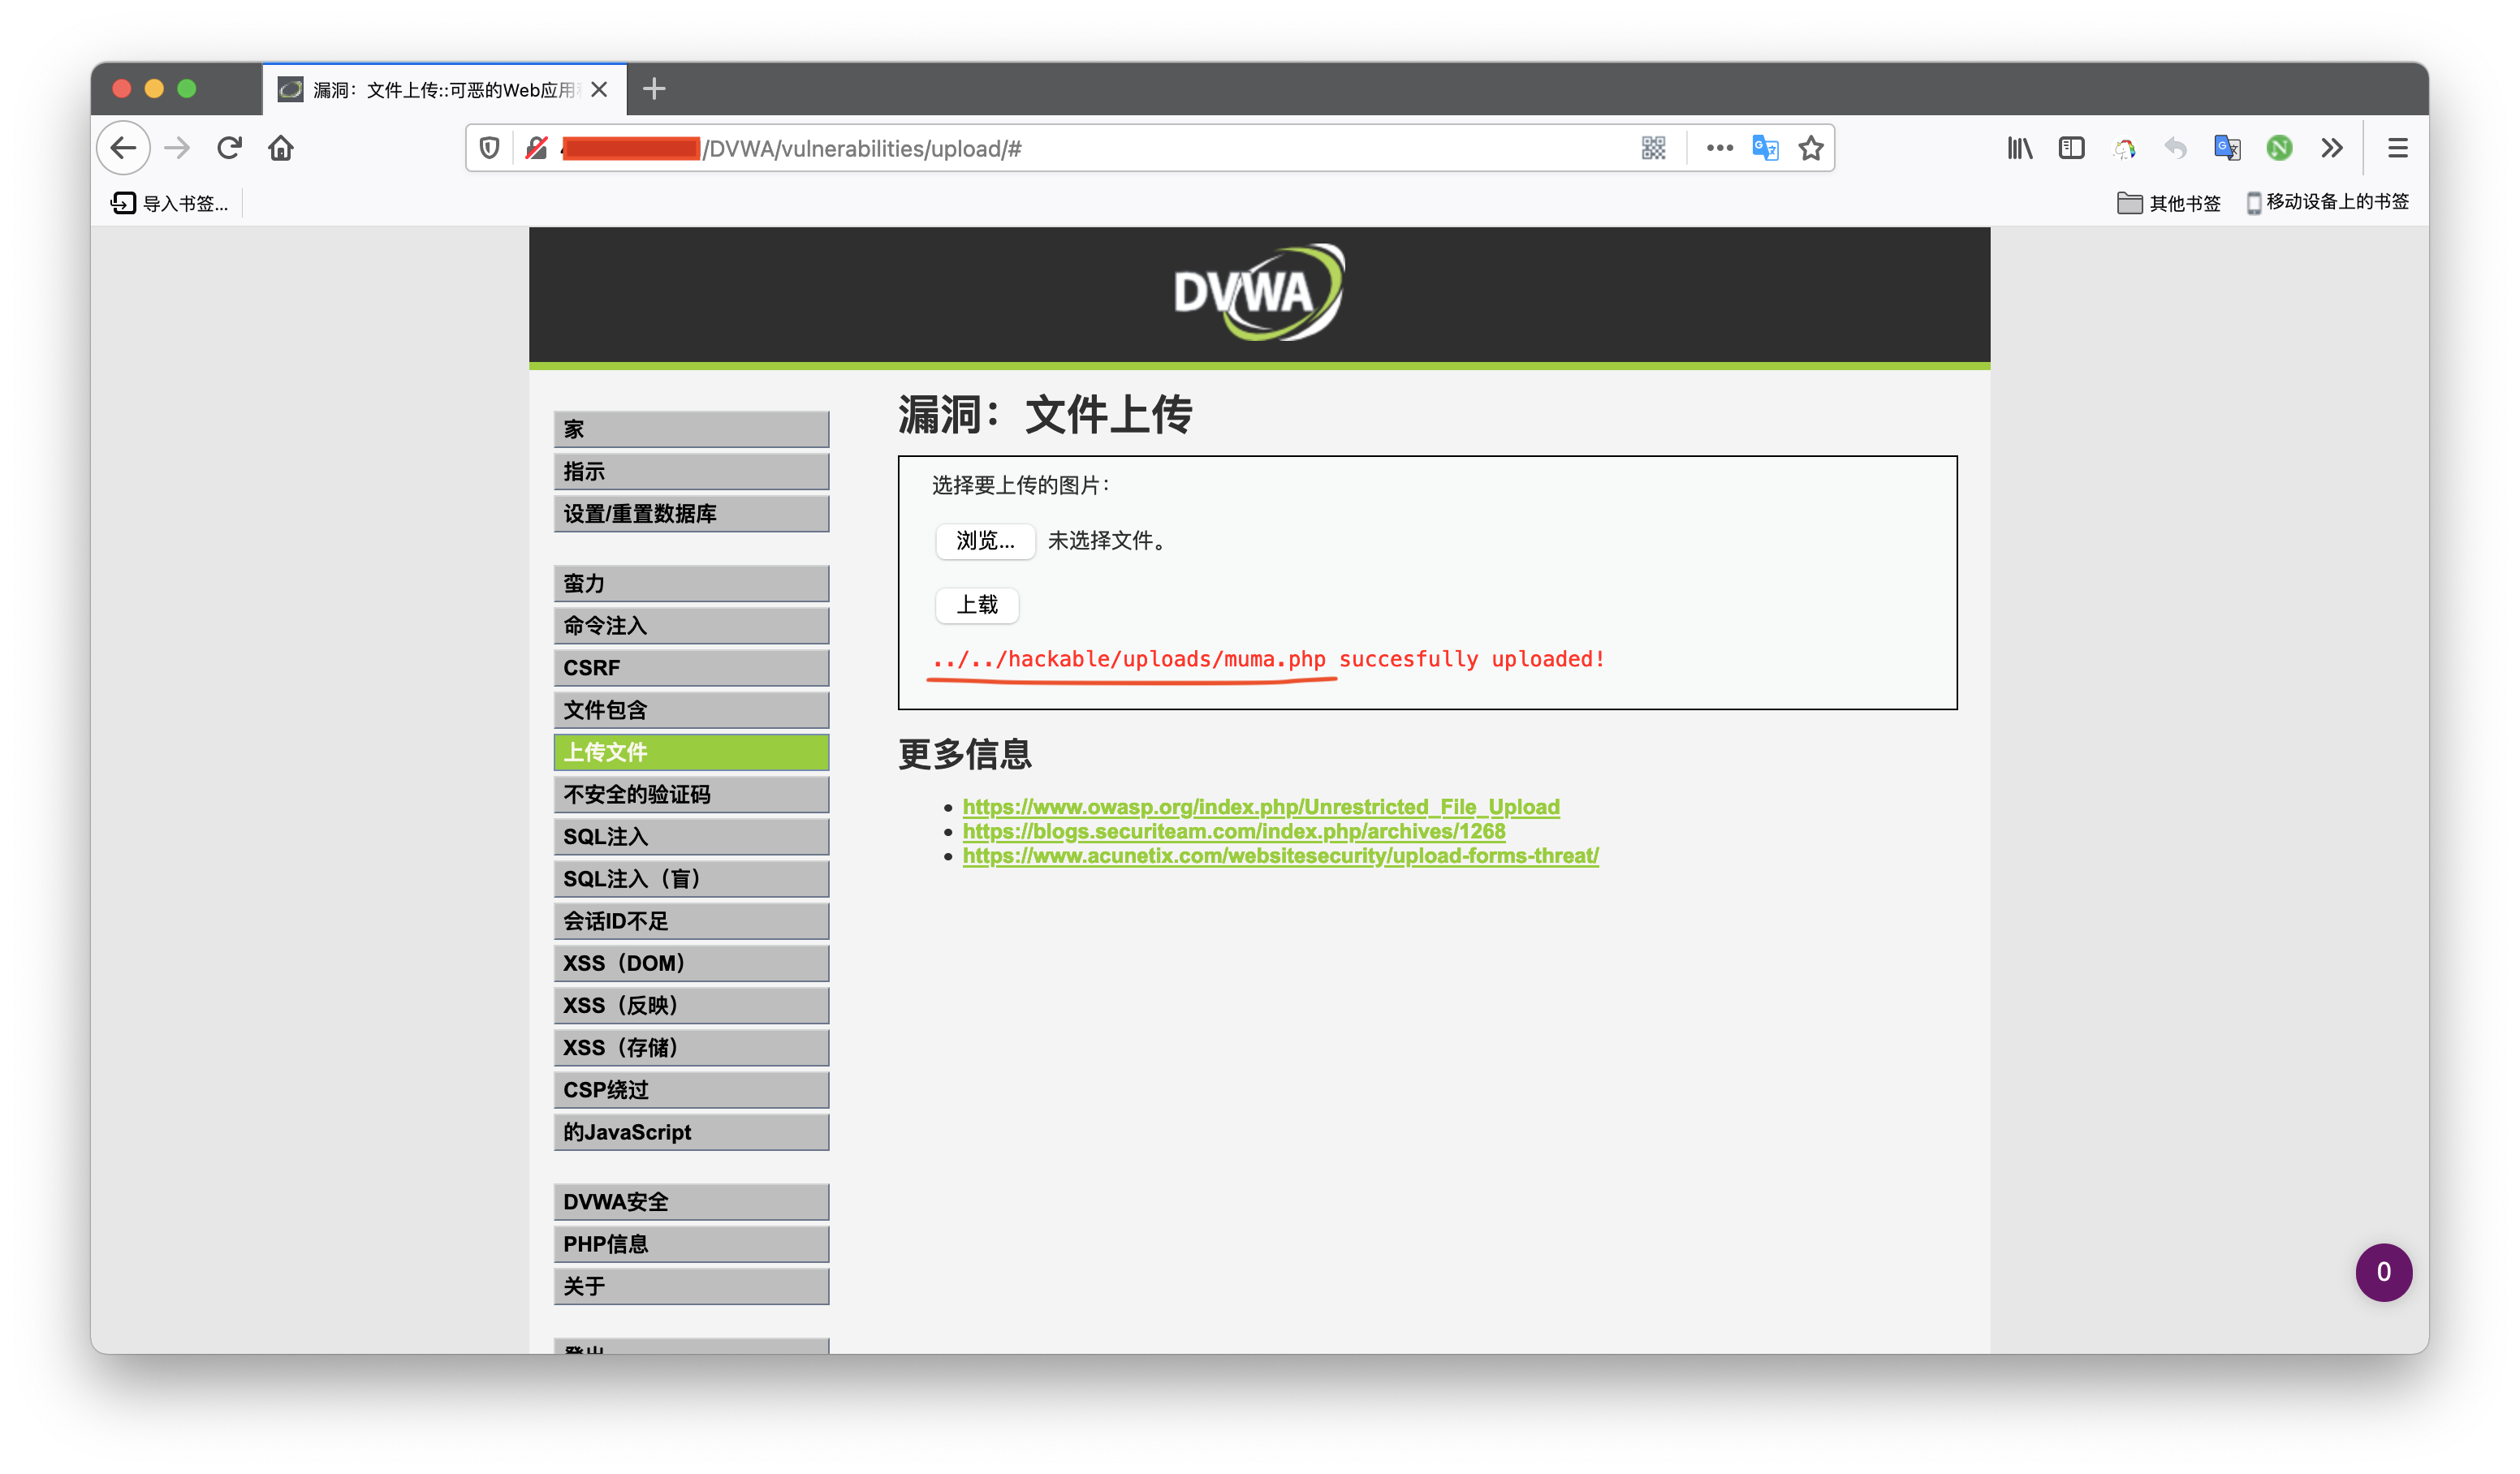Click the forward navigation arrow
The image size is (2520, 1474).
coord(177,148)
